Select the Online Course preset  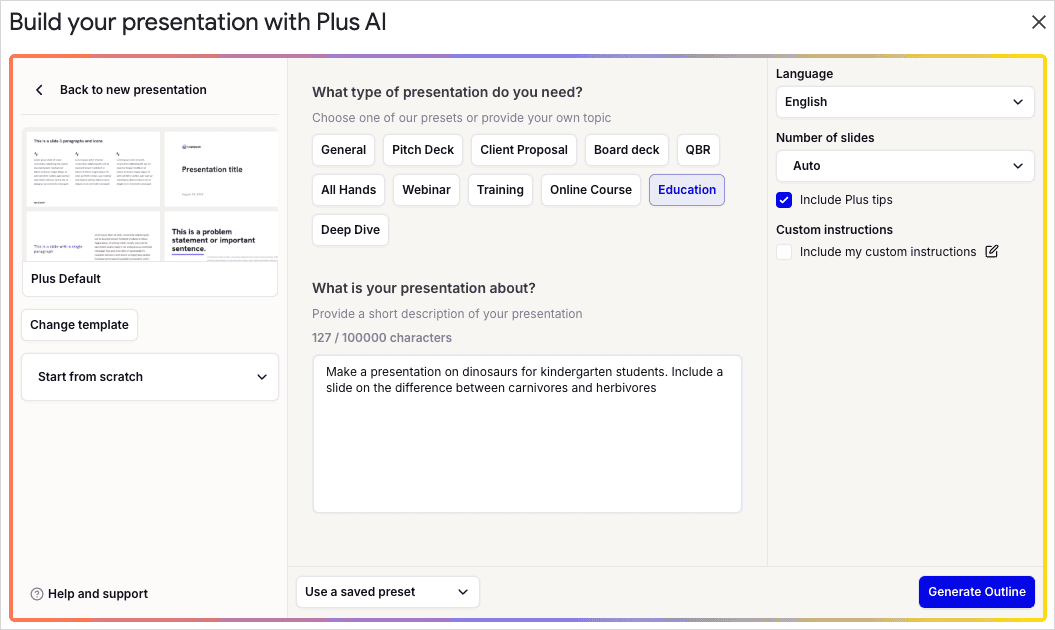pos(591,190)
